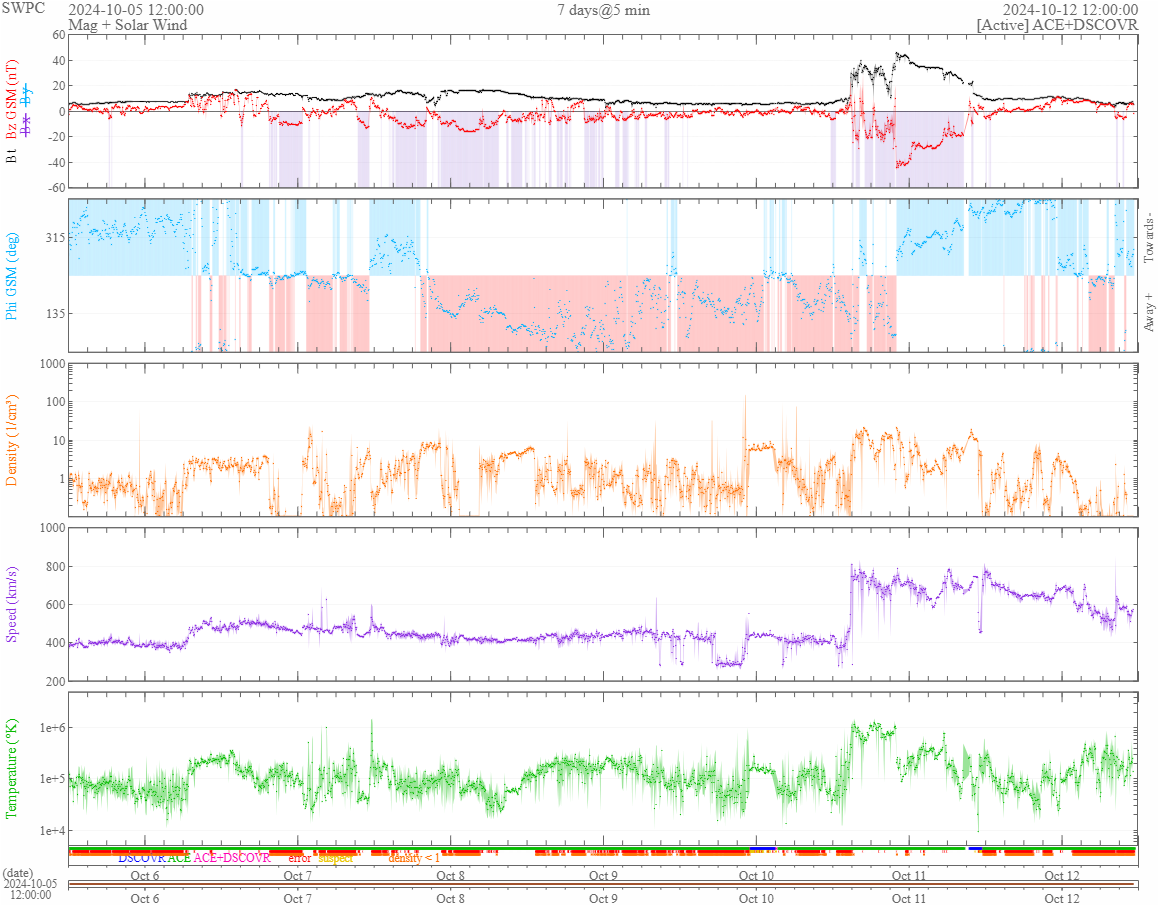Open the '7 days@5 min' time span selector
The height and width of the screenshot is (905, 1158).
point(603,10)
